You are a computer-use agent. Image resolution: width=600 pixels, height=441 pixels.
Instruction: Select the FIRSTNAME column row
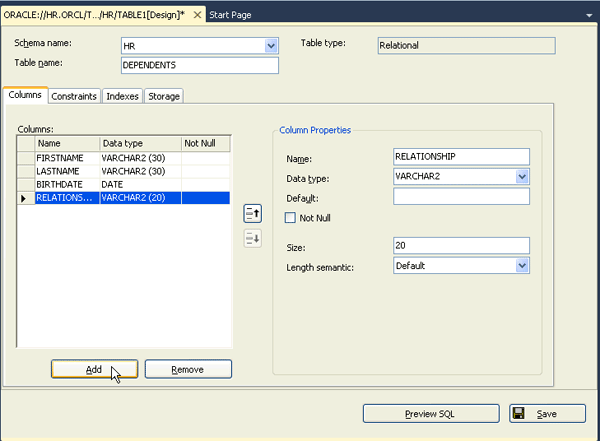click(66, 158)
